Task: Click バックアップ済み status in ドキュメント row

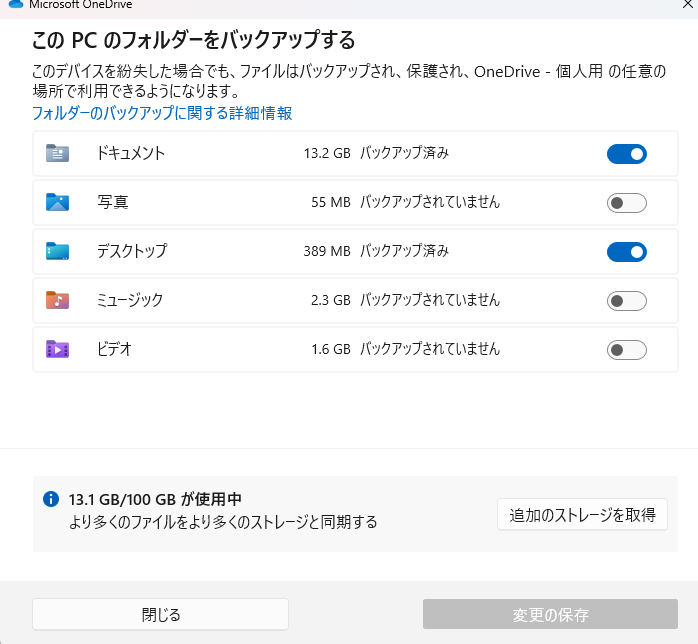Action: point(404,153)
